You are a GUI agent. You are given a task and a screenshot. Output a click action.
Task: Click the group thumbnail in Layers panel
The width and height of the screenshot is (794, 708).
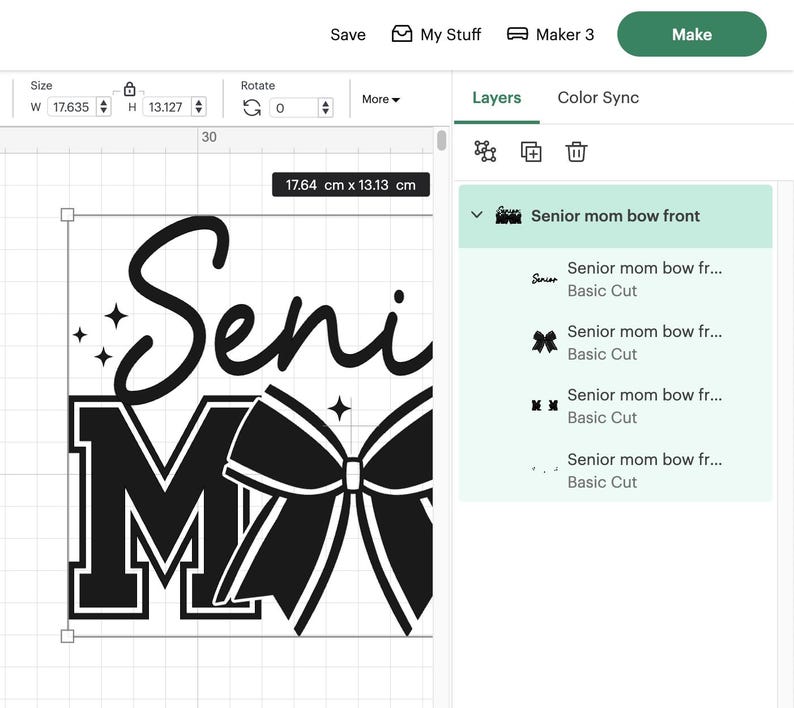[x=508, y=216]
